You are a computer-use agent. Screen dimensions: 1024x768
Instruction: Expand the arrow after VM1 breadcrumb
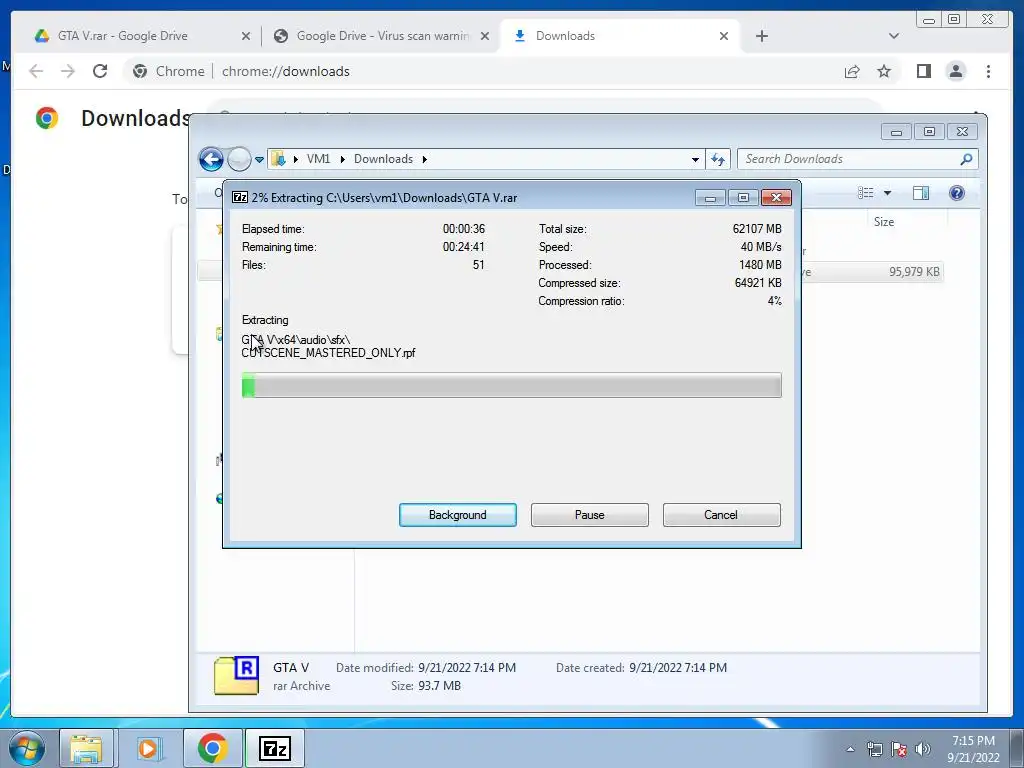[342, 159]
